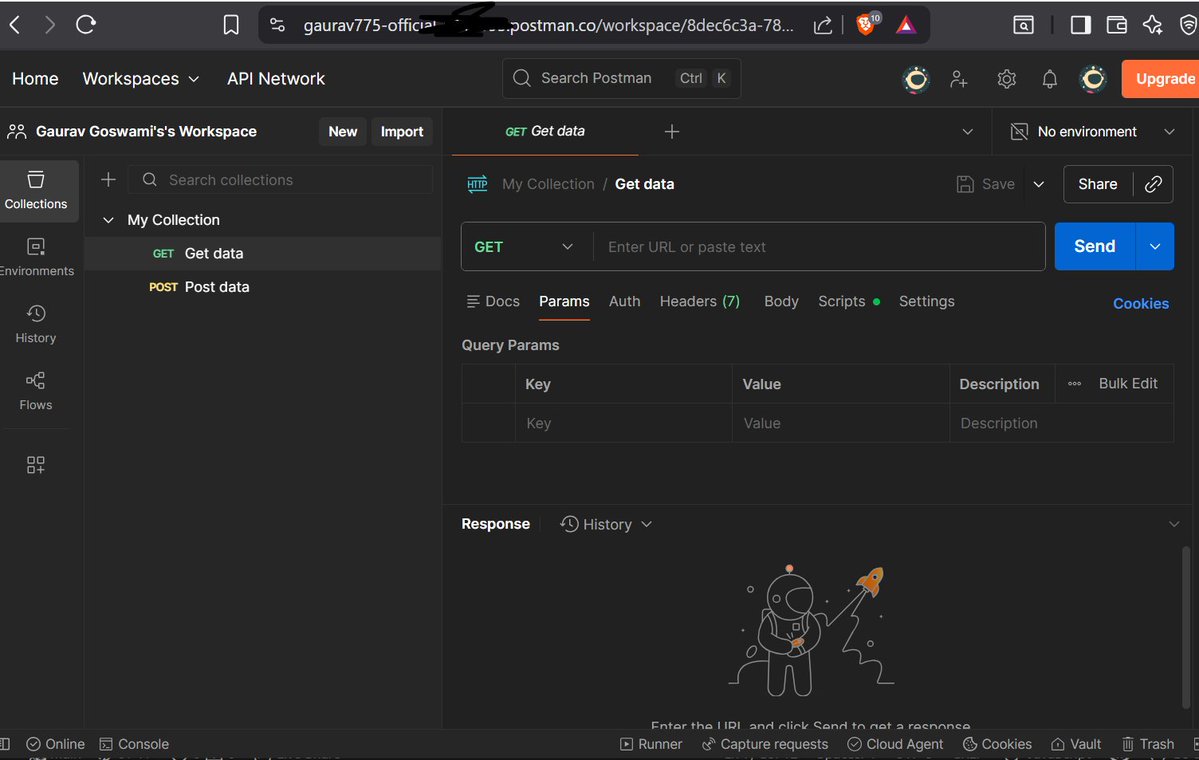Invite a teammate with the add-user icon

(959, 78)
